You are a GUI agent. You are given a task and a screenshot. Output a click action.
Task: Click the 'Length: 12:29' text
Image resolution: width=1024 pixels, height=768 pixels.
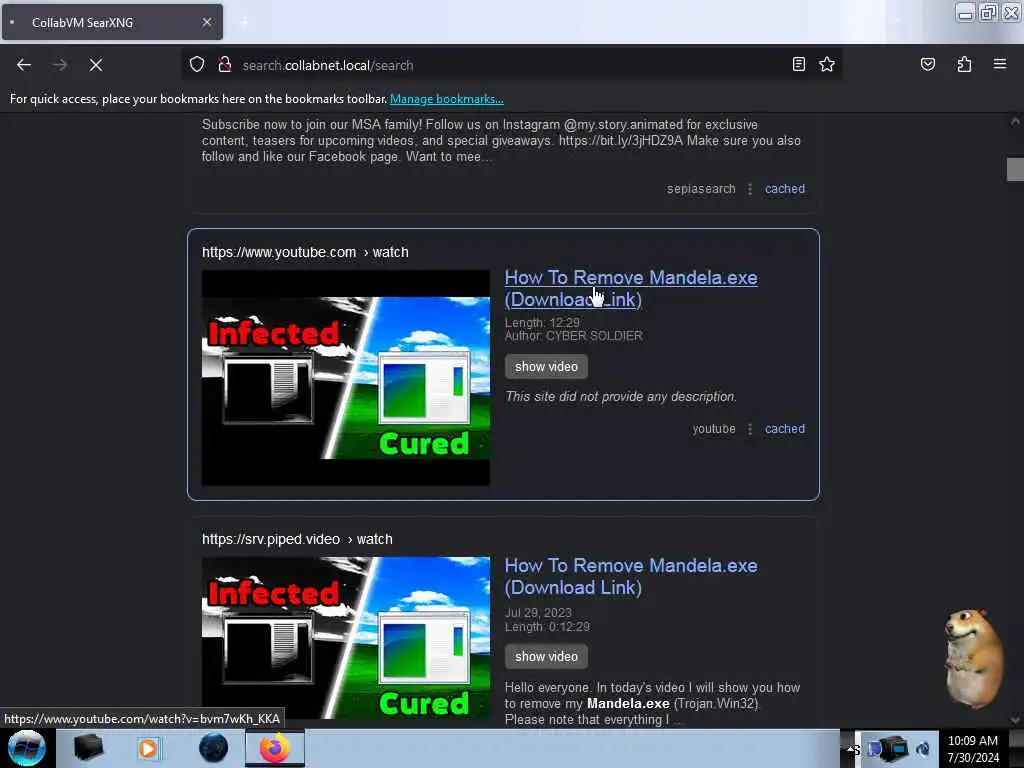point(542,323)
